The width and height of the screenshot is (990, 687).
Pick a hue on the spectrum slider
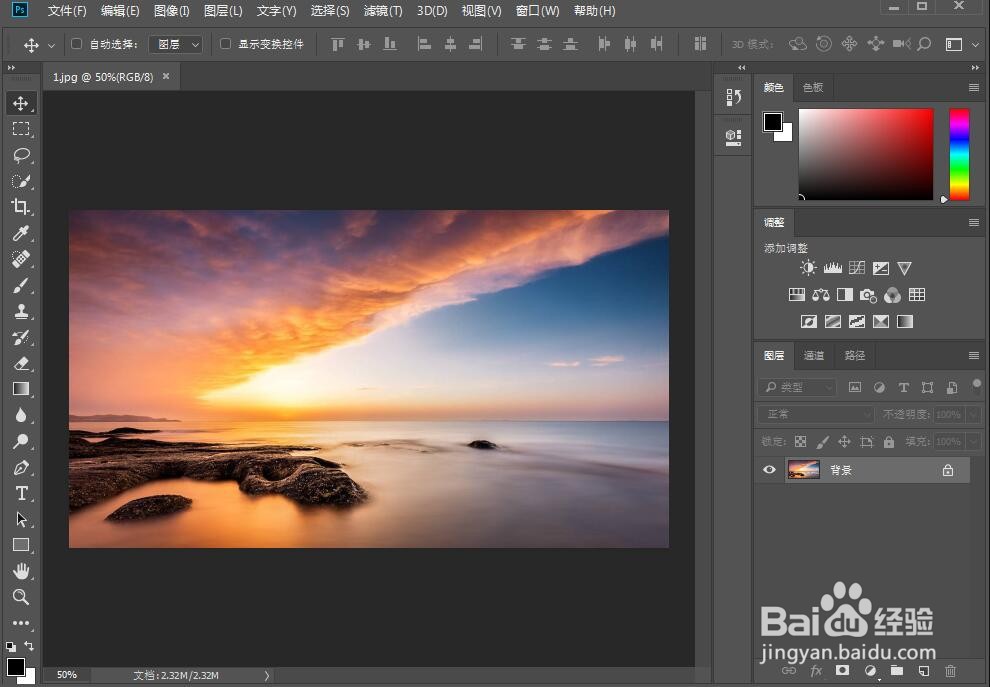tap(959, 155)
